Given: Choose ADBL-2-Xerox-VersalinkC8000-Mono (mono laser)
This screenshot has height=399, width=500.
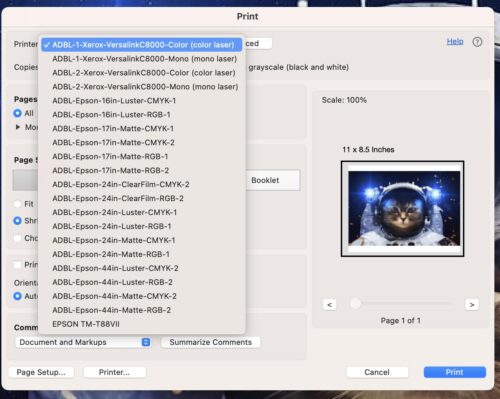Looking at the screenshot, I should pyautogui.click(x=142, y=87).
